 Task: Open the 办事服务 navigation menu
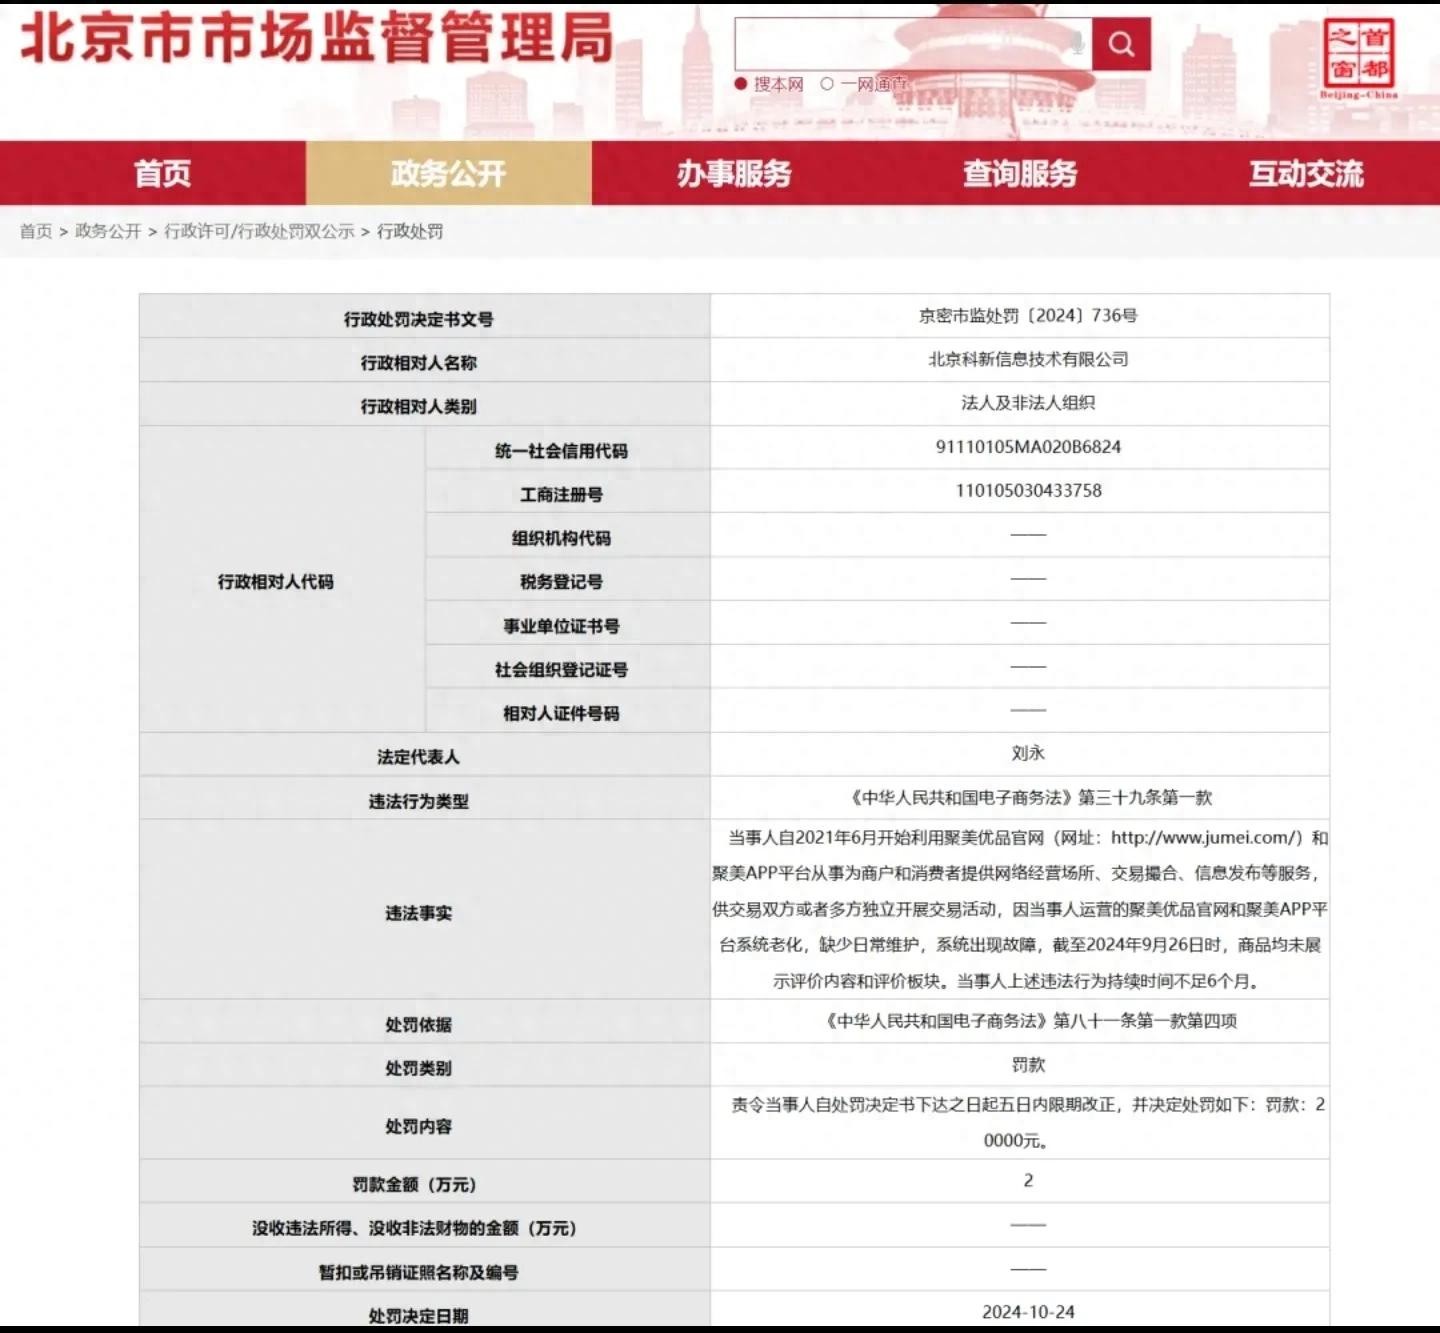[x=734, y=173]
